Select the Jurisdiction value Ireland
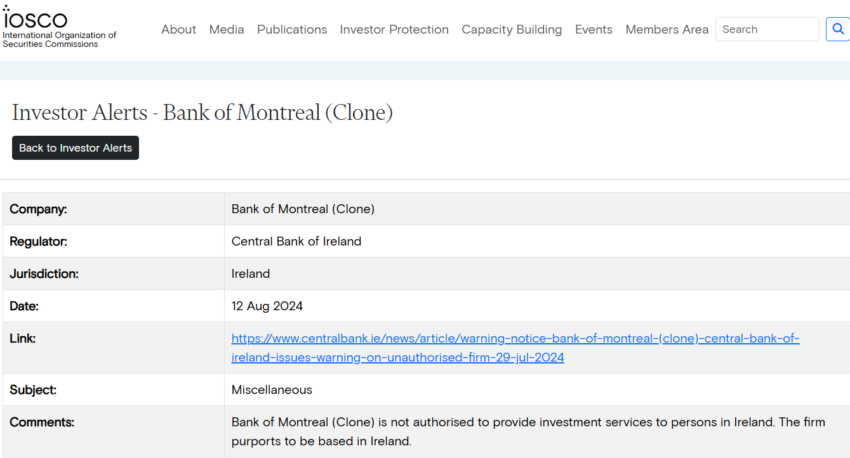Screen dimensions: 850x458 pos(250,274)
